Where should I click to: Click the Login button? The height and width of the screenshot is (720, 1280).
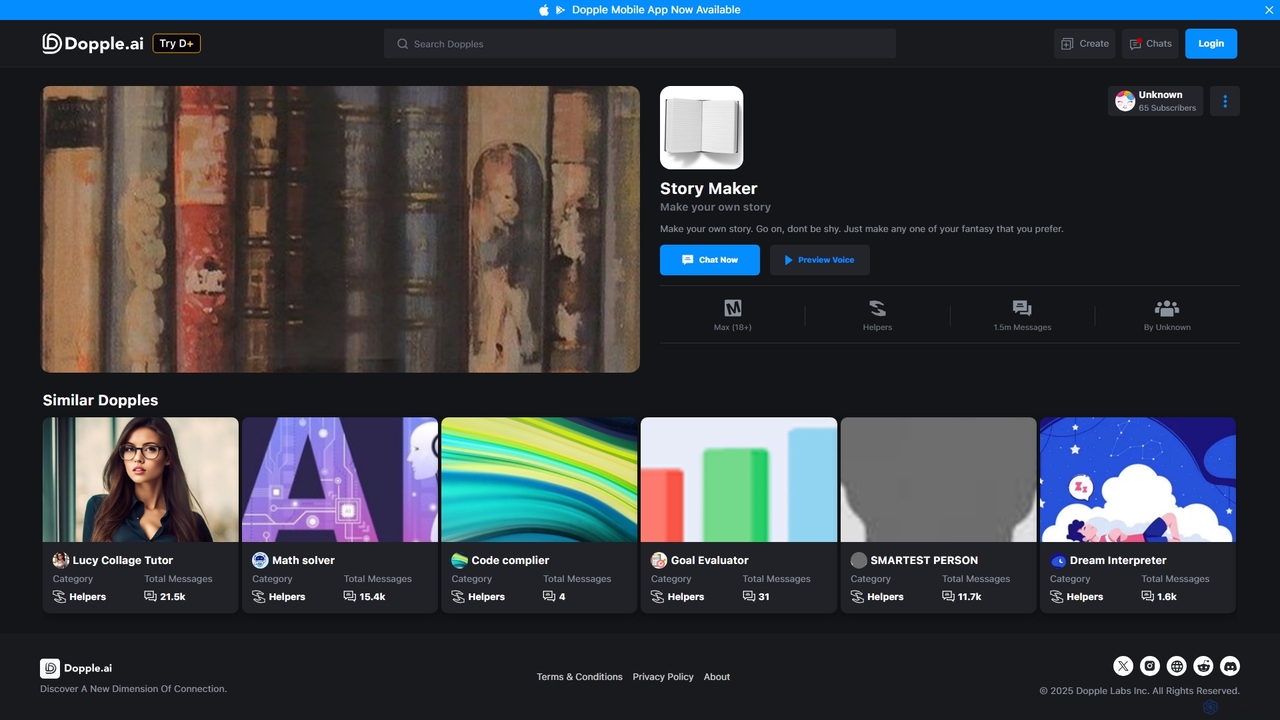point(1211,44)
